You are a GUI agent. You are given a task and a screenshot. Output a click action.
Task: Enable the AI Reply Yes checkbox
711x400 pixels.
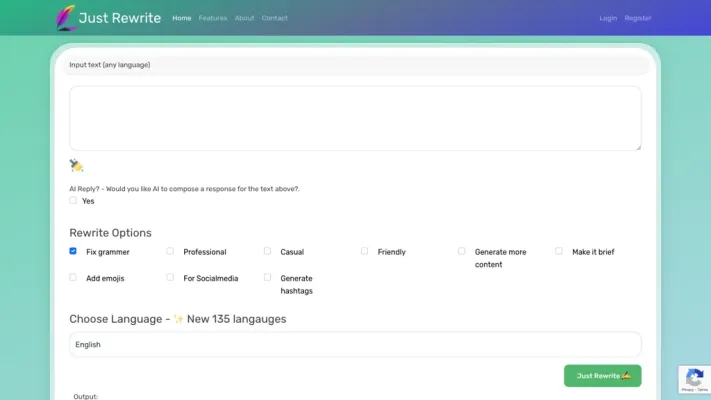pos(73,200)
